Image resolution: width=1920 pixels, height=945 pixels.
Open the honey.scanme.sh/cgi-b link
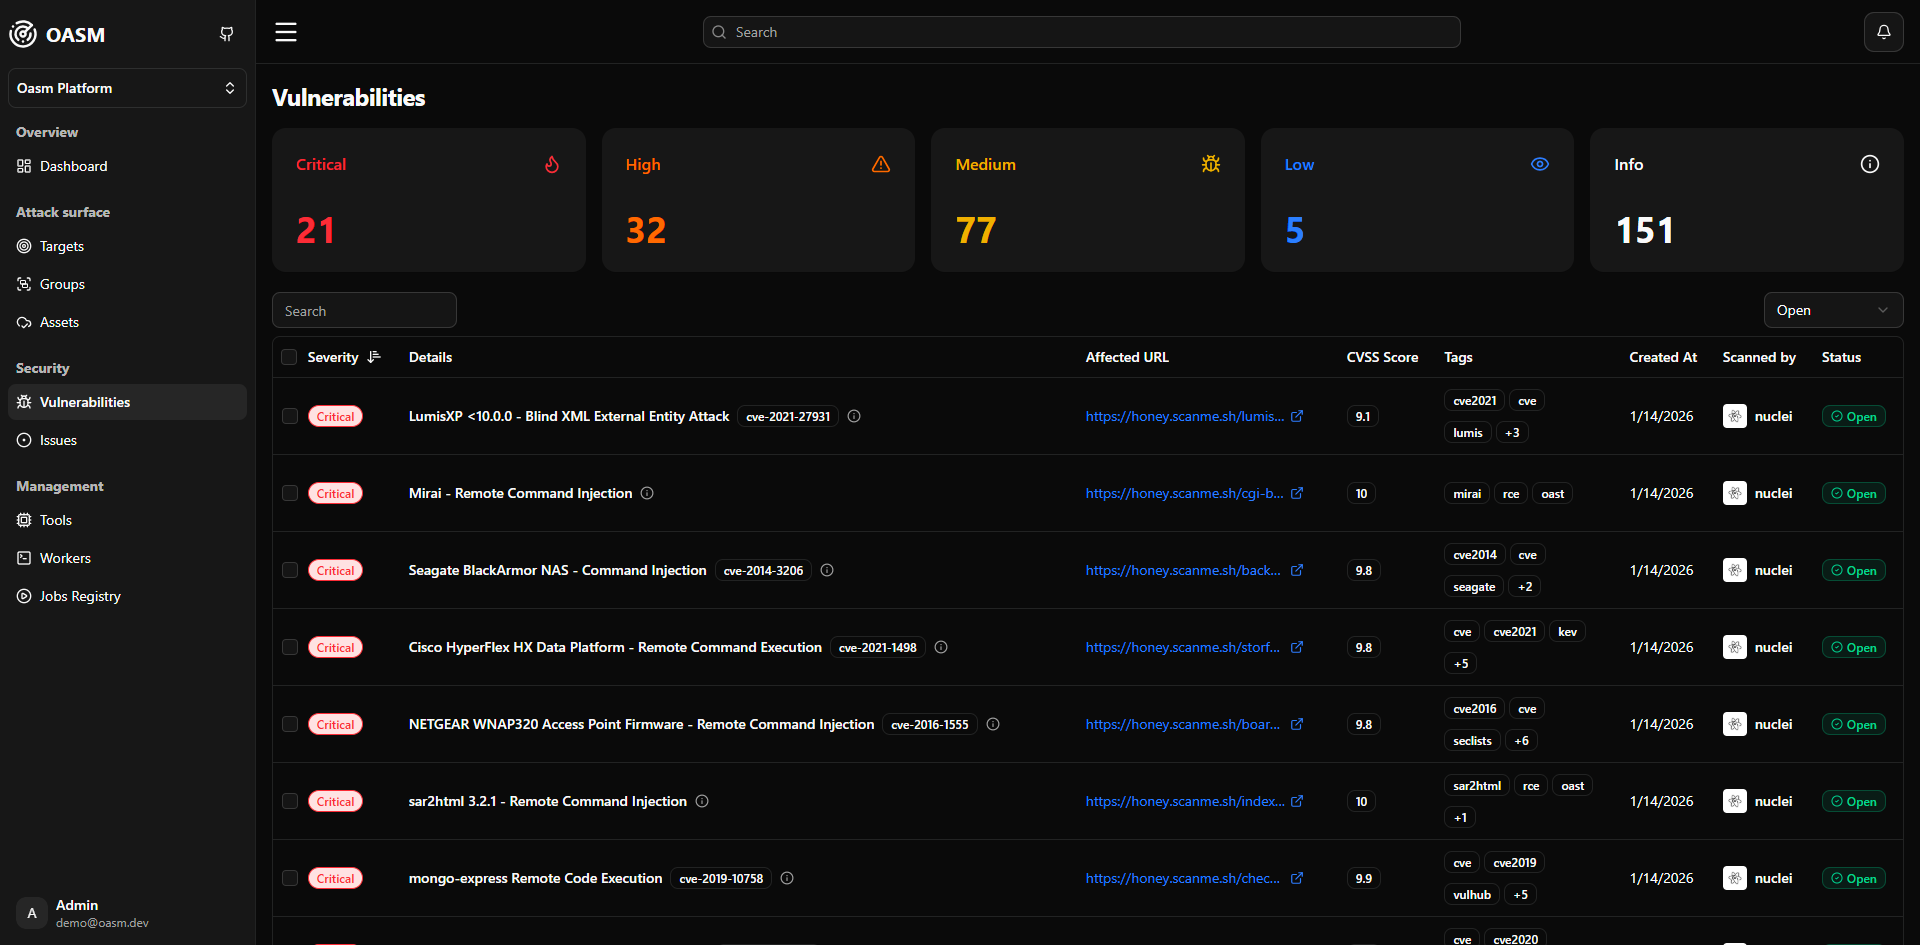pyautogui.click(x=1184, y=493)
